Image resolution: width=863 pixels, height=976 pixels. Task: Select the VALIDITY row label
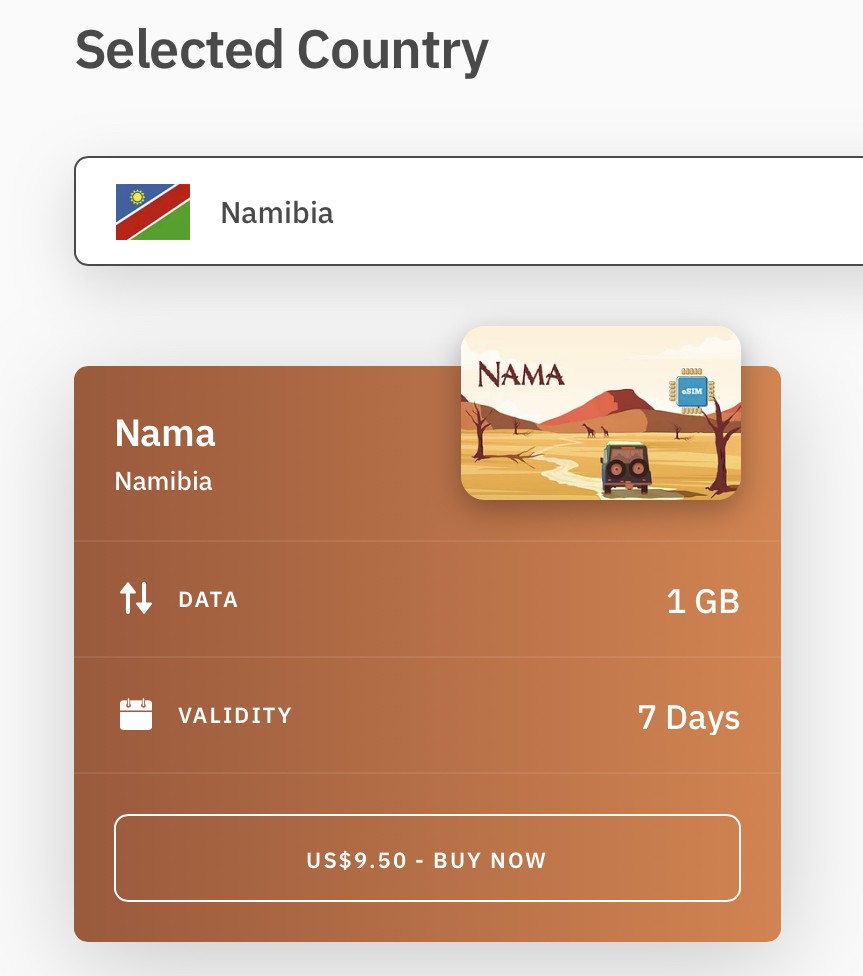(235, 716)
